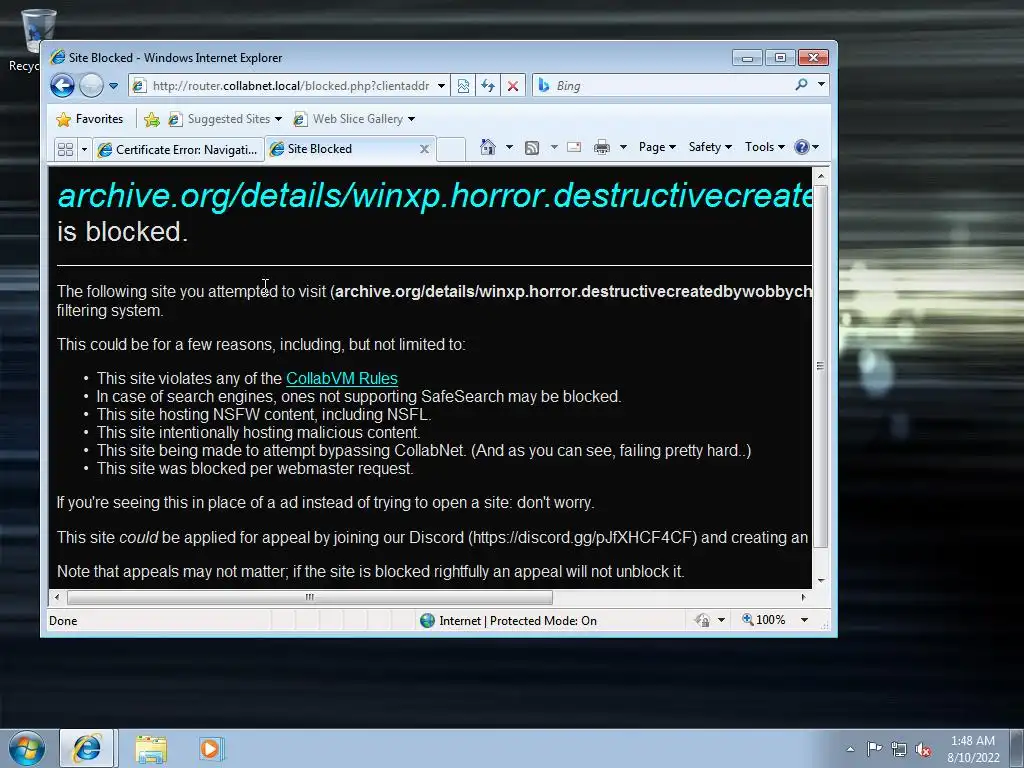Open Windows Explorer from the taskbar

151,748
